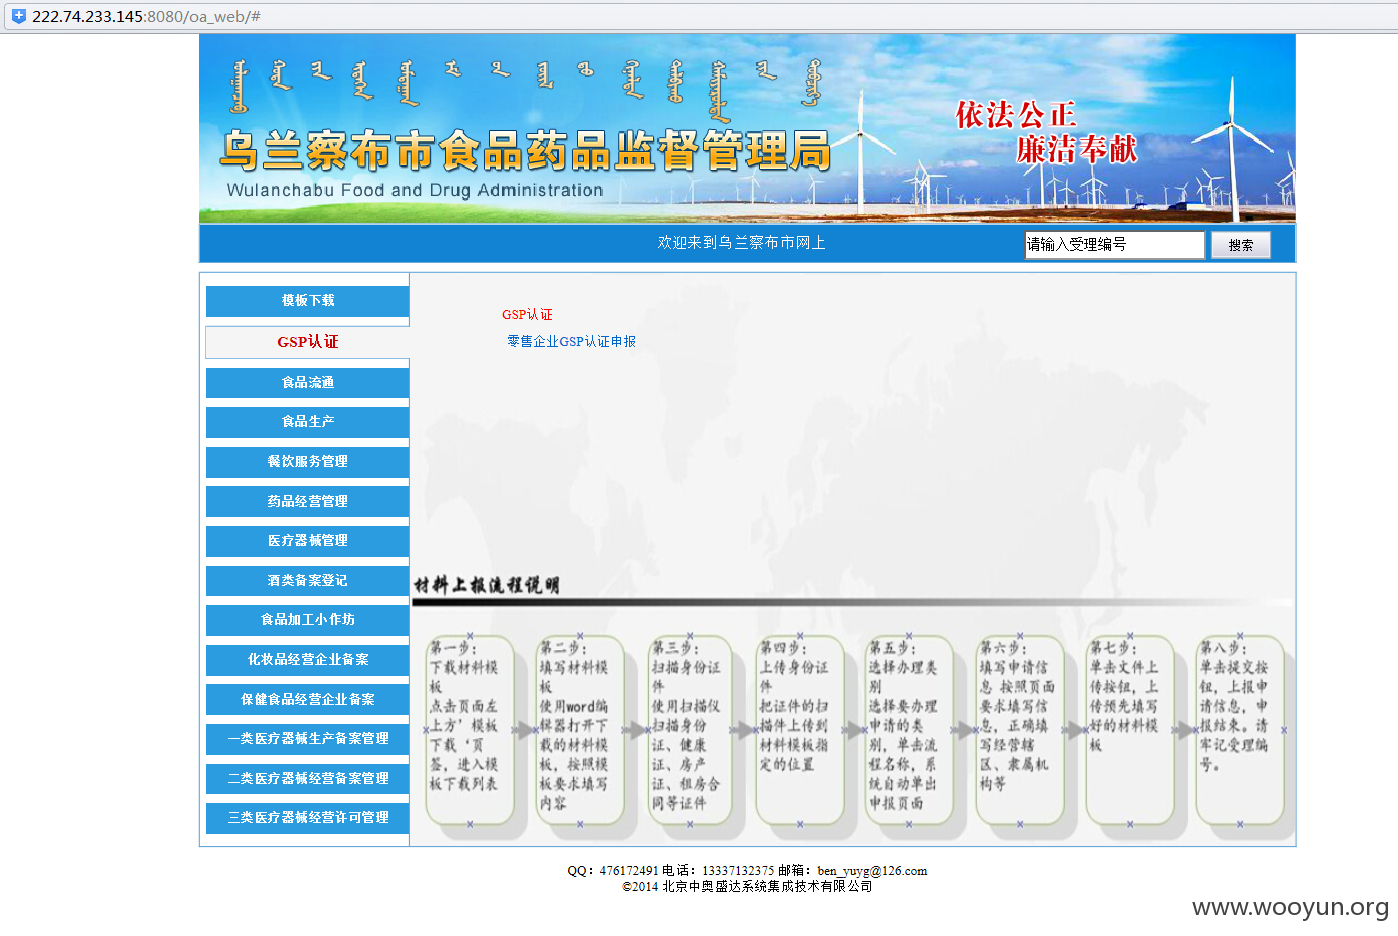Click the site banner header image
1398x936 pixels.
point(747,129)
